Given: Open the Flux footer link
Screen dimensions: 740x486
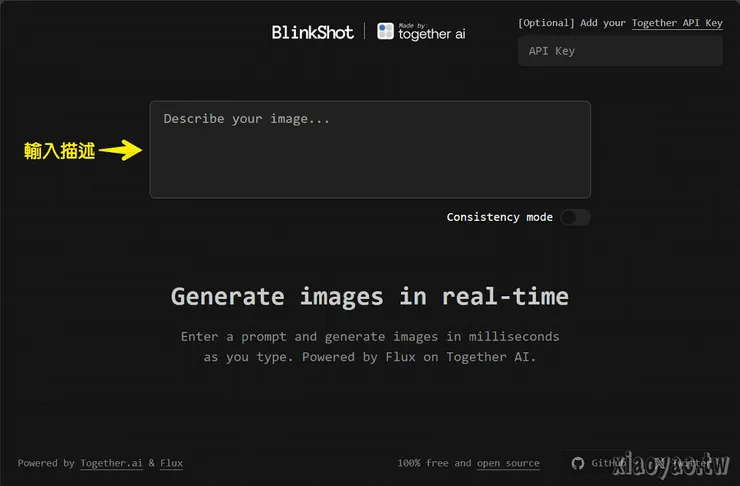Looking at the screenshot, I should pyautogui.click(x=171, y=463).
